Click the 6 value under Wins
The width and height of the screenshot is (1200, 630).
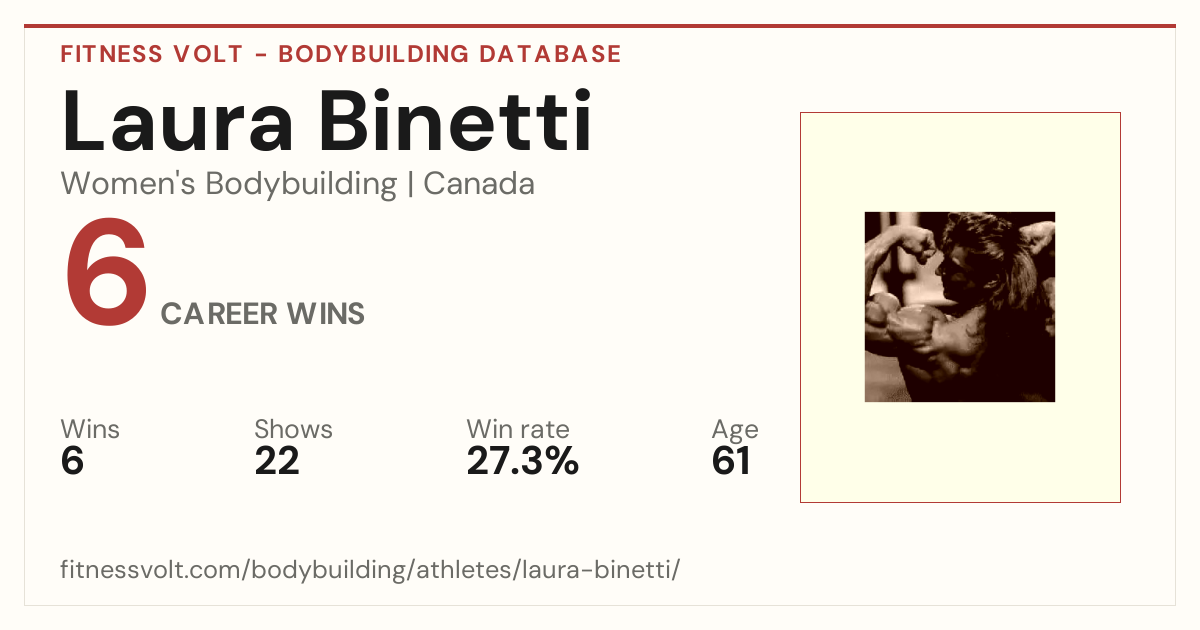coord(72,461)
